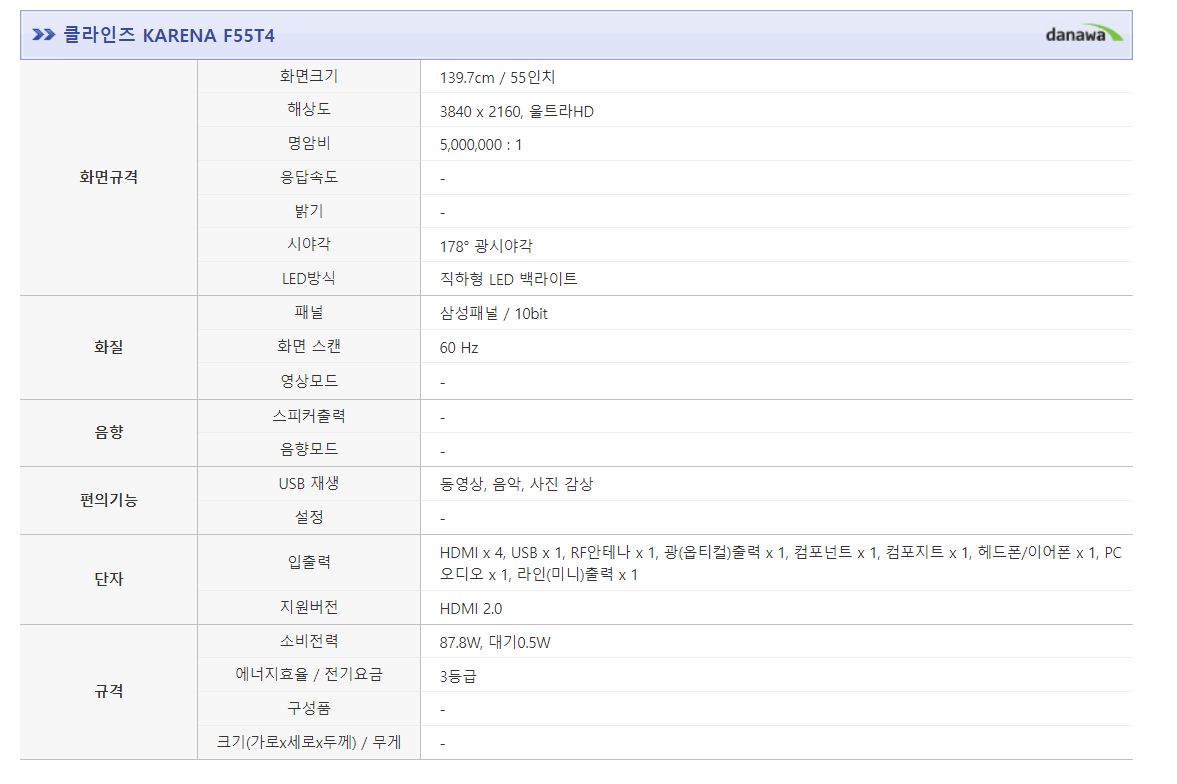Viewport: 1177px width, 784px height.
Task: Click the 시야각 label
Action: coord(309,245)
